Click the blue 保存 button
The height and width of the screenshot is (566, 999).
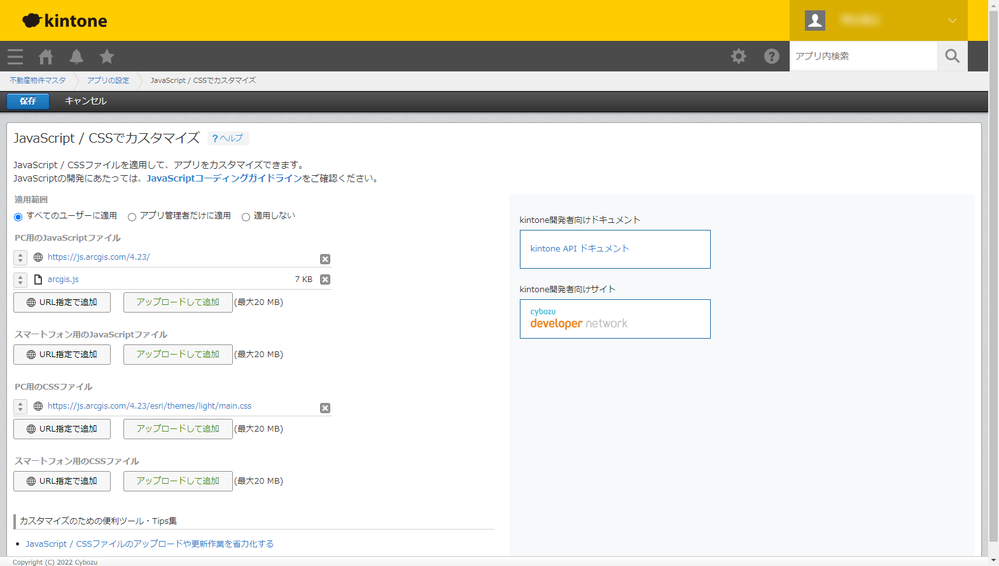pyautogui.click(x=28, y=101)
